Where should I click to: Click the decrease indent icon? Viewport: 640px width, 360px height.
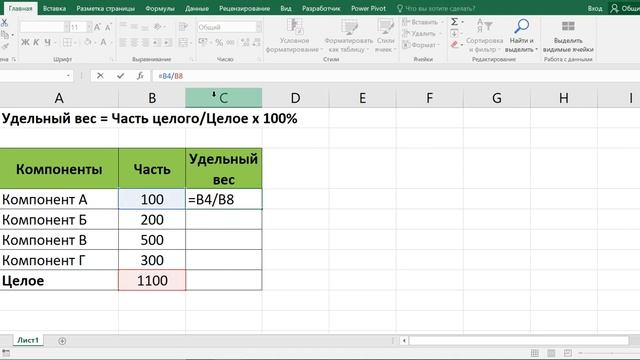coord(157,42)
